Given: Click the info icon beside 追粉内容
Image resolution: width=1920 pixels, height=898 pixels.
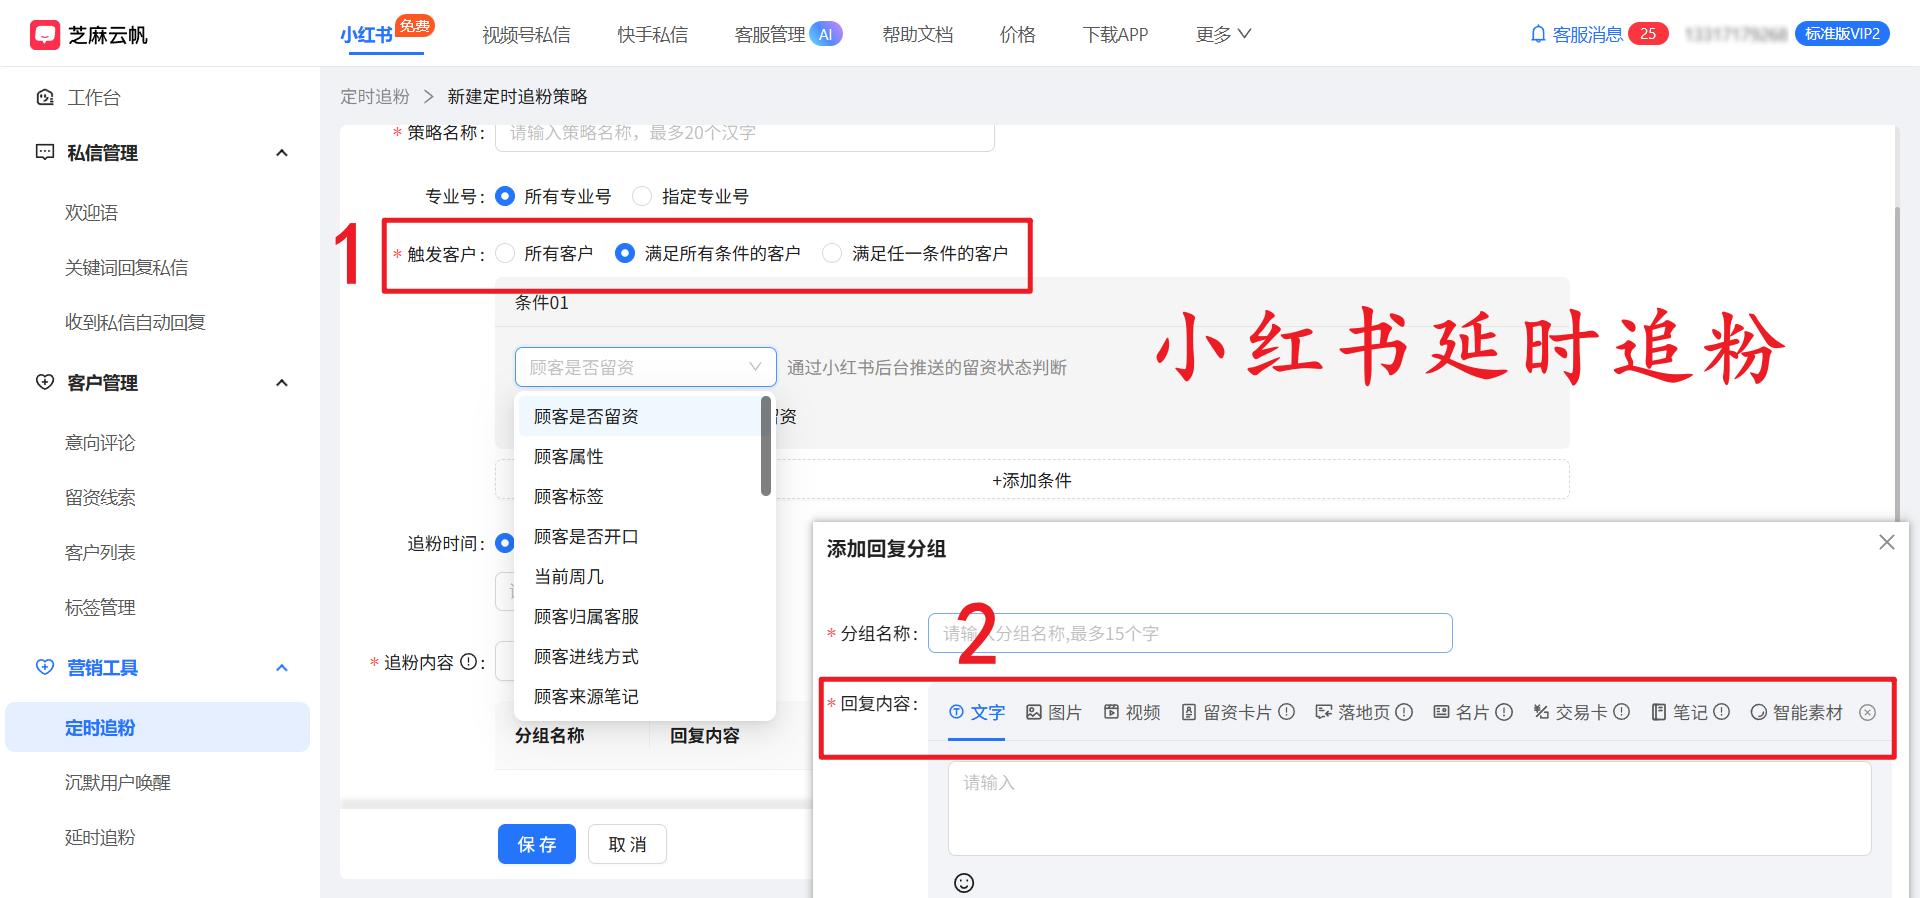Looking at the screenshot, I should click(x=467, y=662).
